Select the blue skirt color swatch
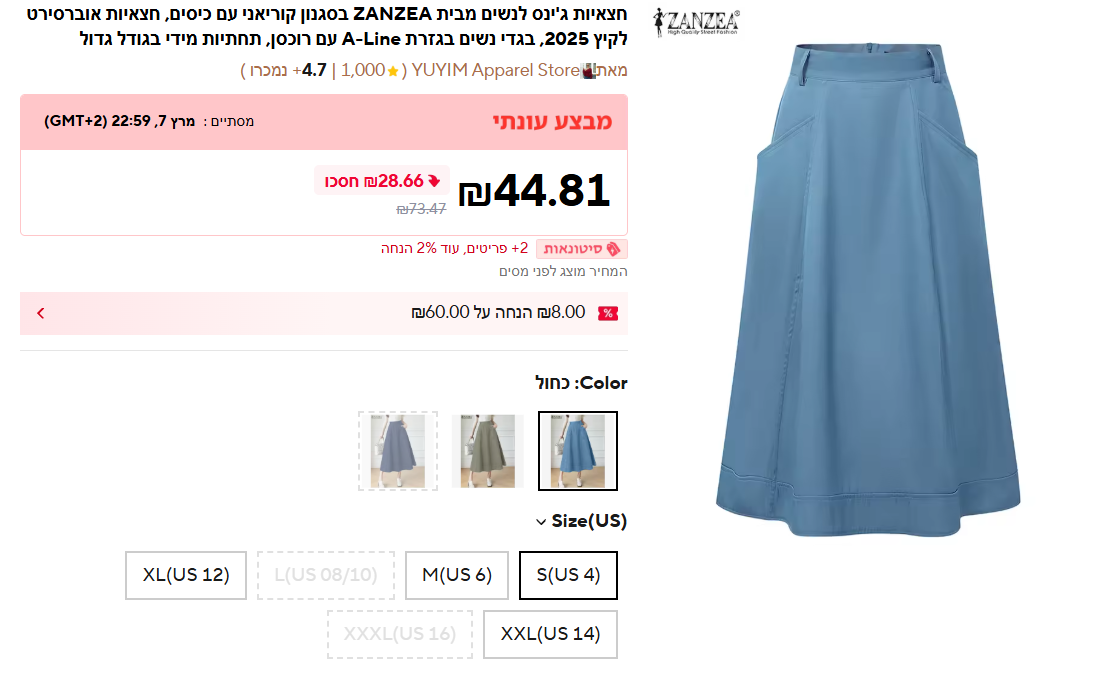The height and width of the screenshot is (688, 1095). click(578, 451)
